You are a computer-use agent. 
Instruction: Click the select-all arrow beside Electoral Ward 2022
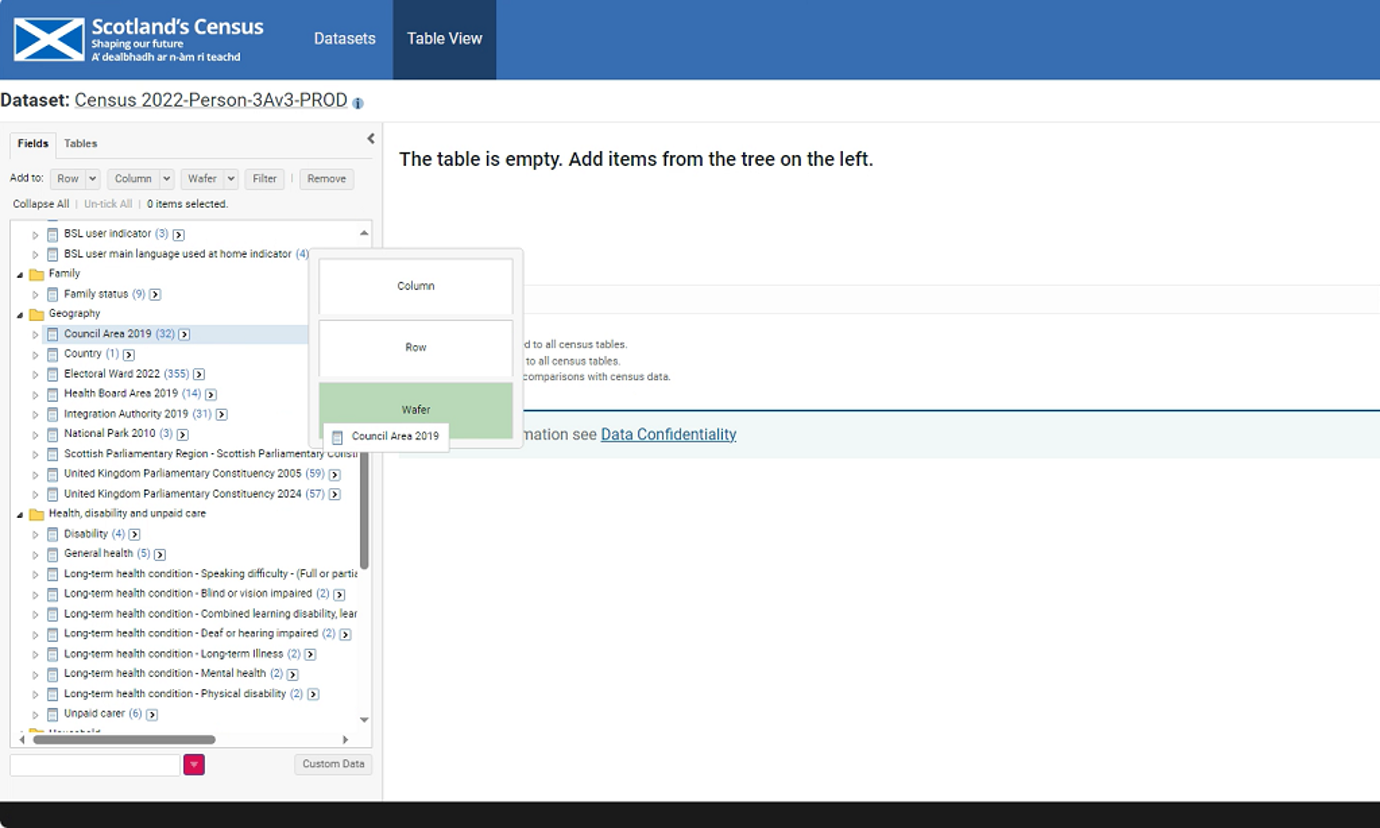(199, 374)
